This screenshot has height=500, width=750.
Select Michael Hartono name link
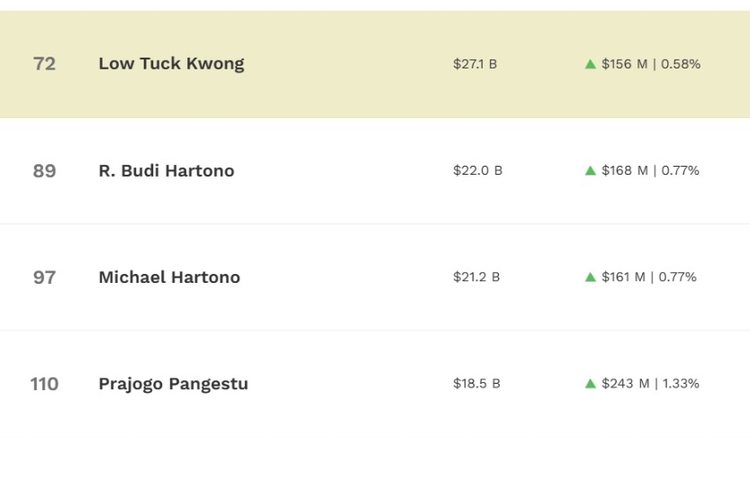click(169, 277)
